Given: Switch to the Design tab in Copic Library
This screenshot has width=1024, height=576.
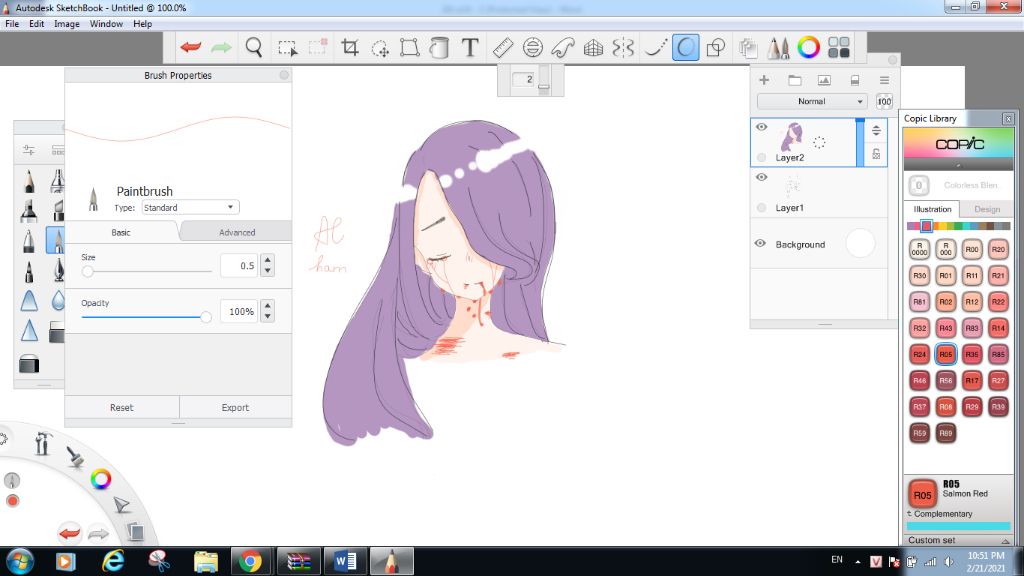Looking at the screenshot, I should (x=987, y=209).
